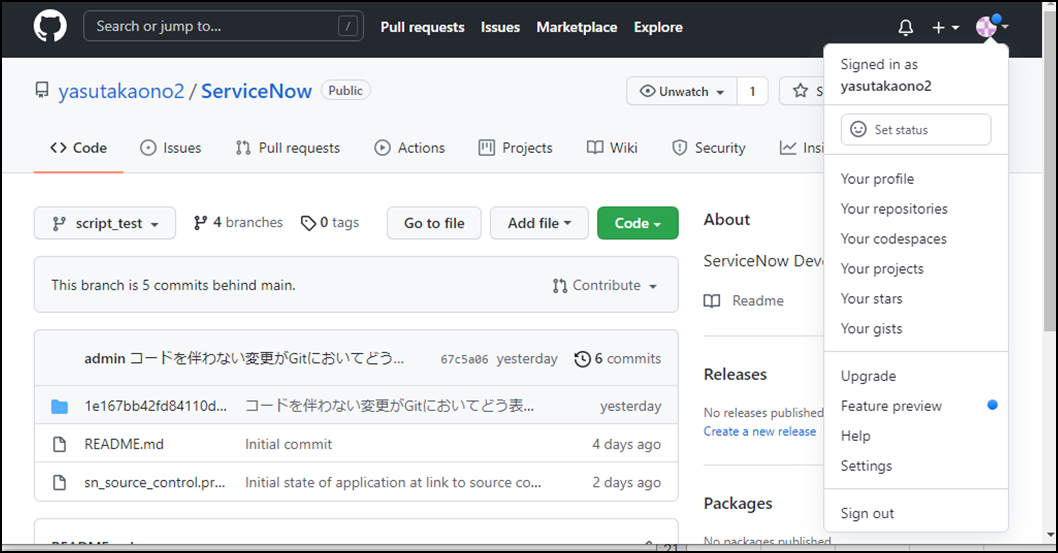Click the Go to file button
This screenshot has width=1058, height=553.
tap(434, 223)
